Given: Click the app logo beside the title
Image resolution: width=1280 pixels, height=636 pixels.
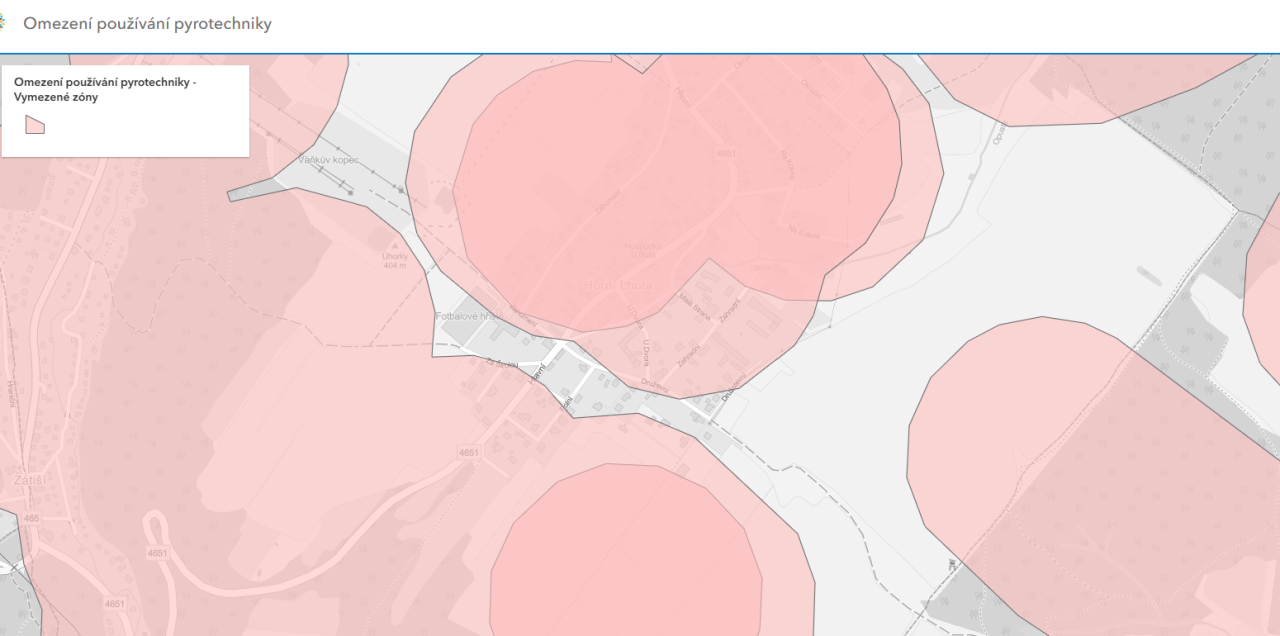Looking at the screenshot, I should click(x=4, y=23).
